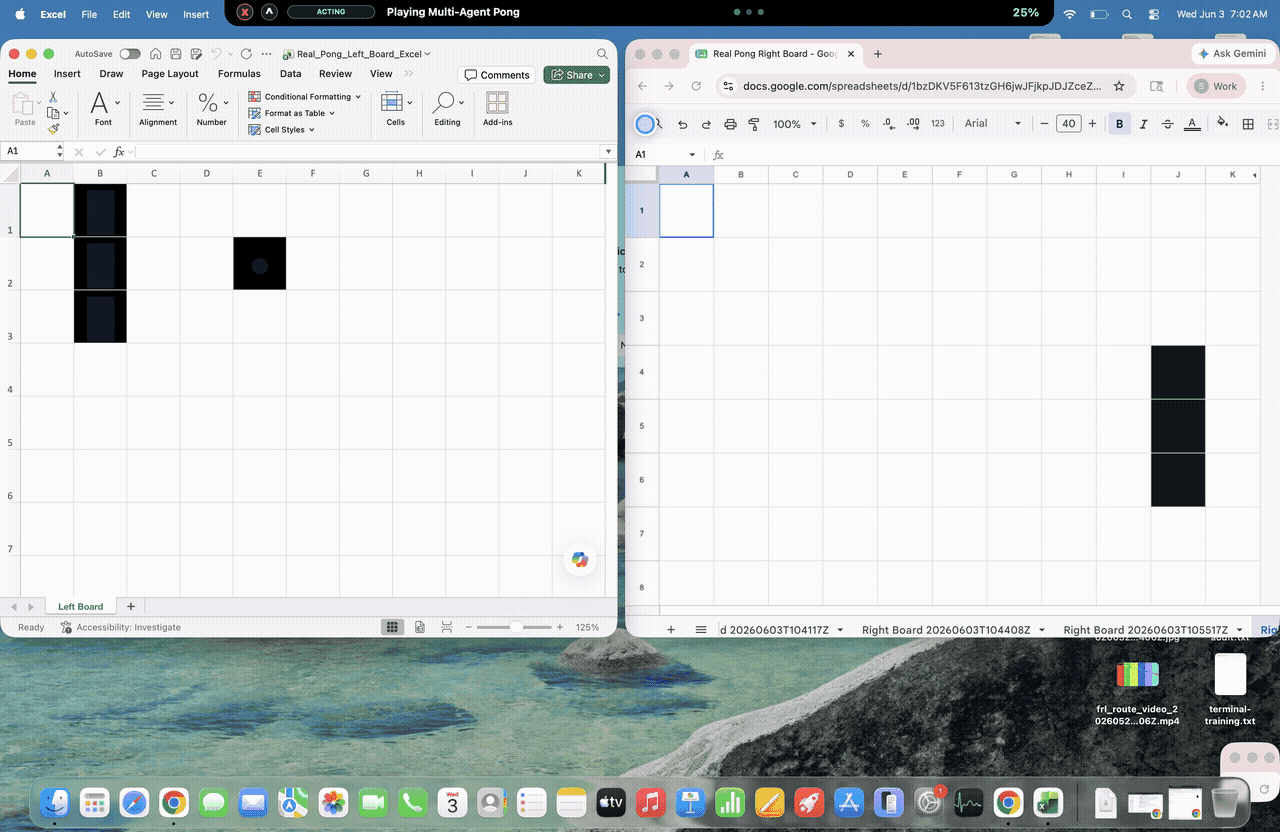
Task: Click the Cut scissors icon in Excel ribbon
Action: tap(53, 97)
